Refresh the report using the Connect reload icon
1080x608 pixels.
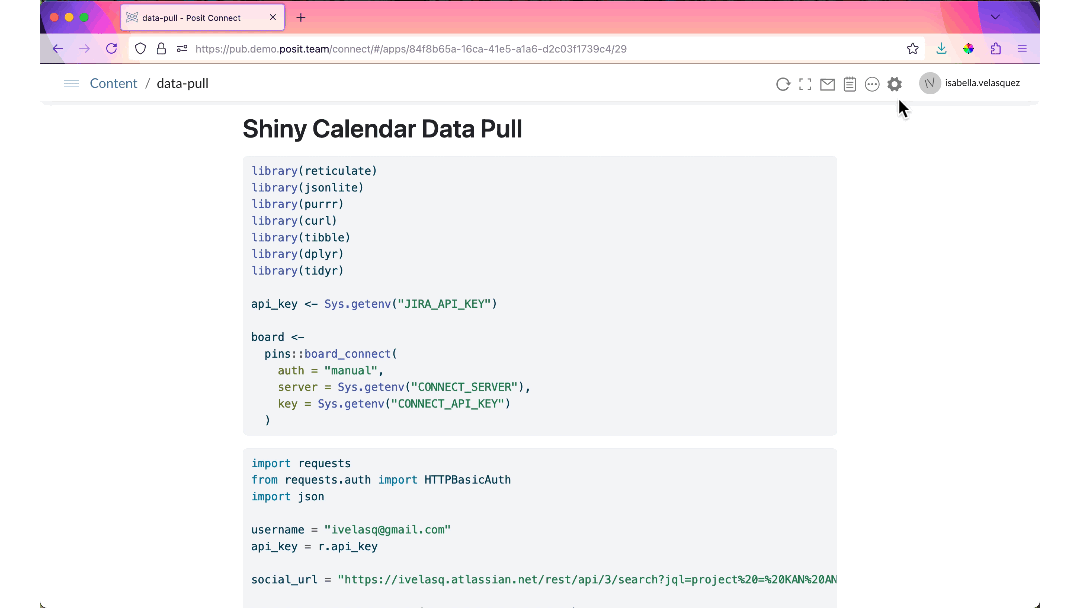click(783, 84)
